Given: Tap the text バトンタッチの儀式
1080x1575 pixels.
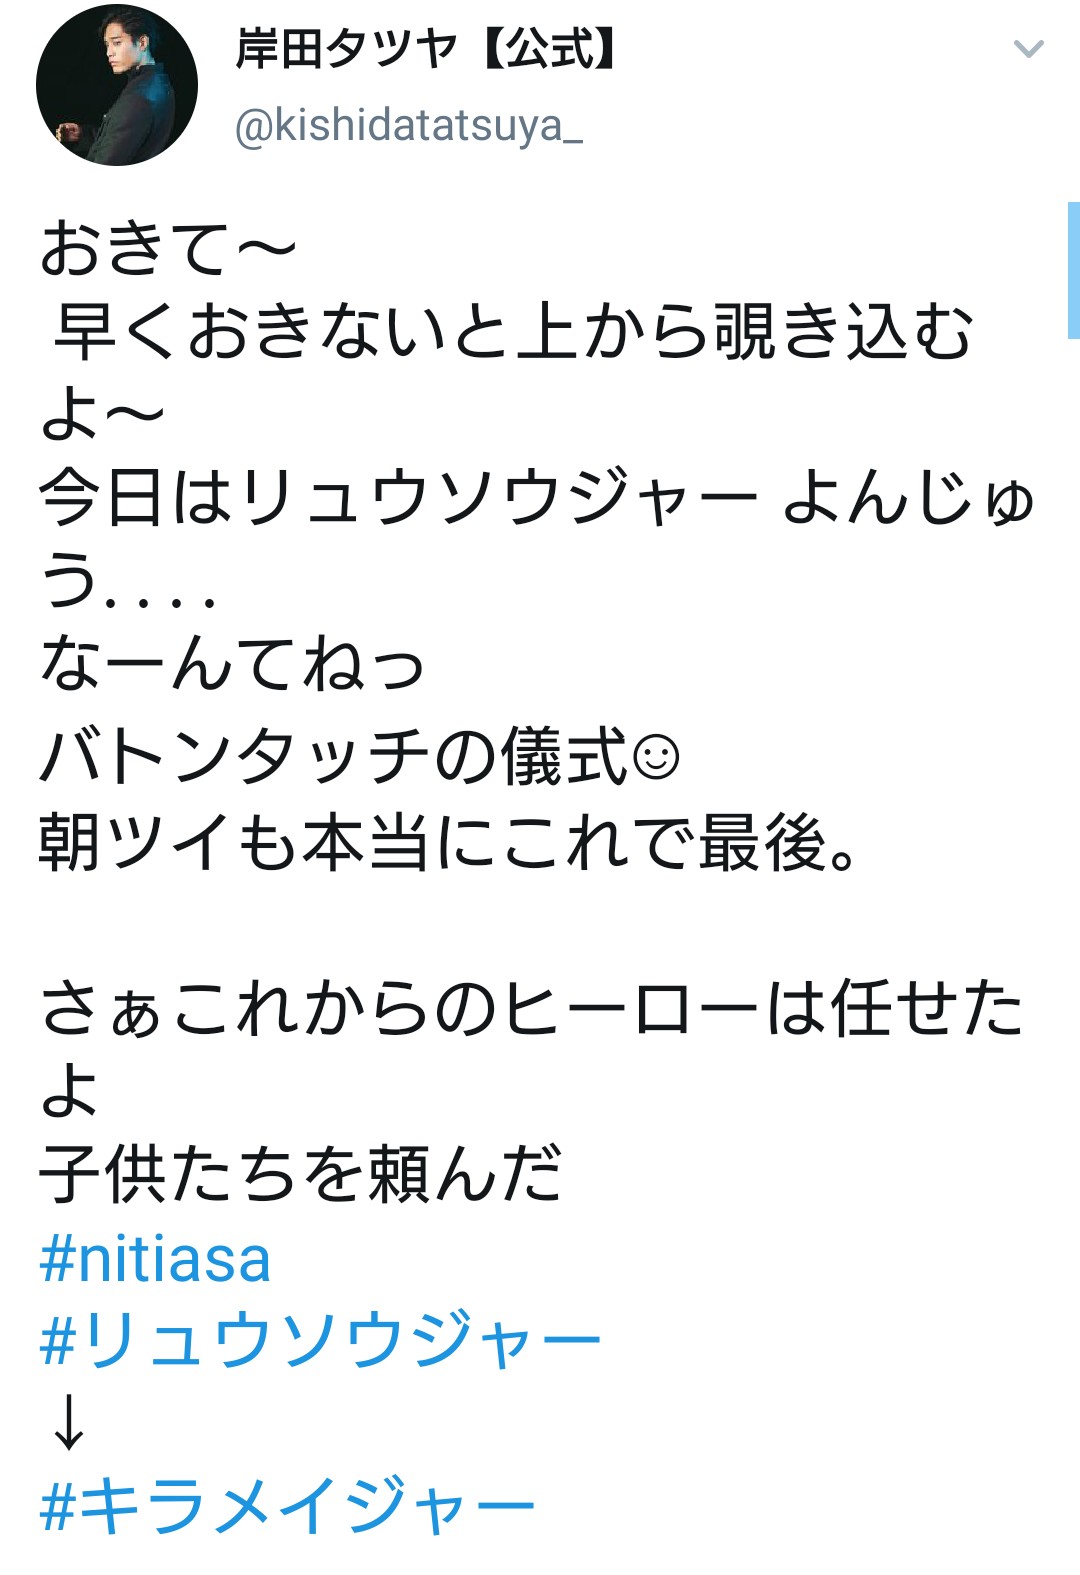Looking at the screenshot, I should click(332, 757).
